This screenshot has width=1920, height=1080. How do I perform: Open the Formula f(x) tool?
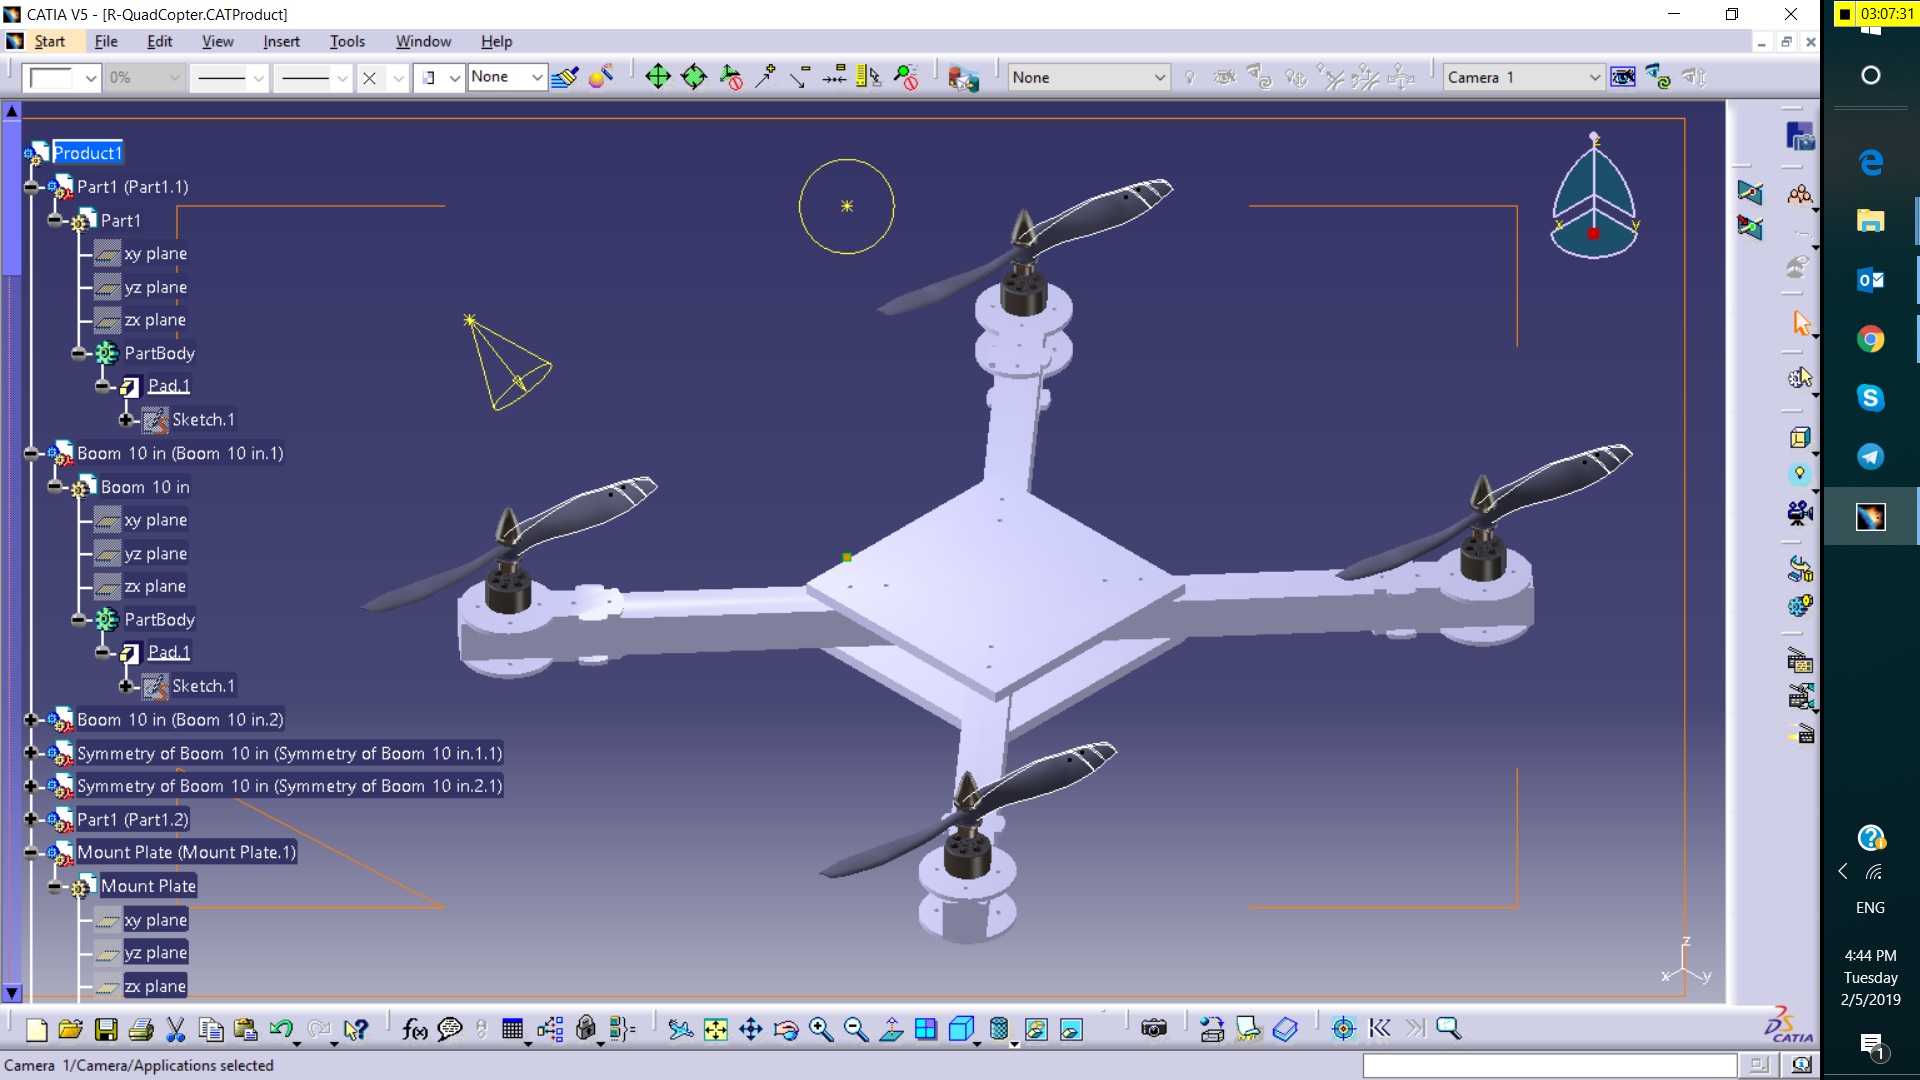click(414, 1029)
